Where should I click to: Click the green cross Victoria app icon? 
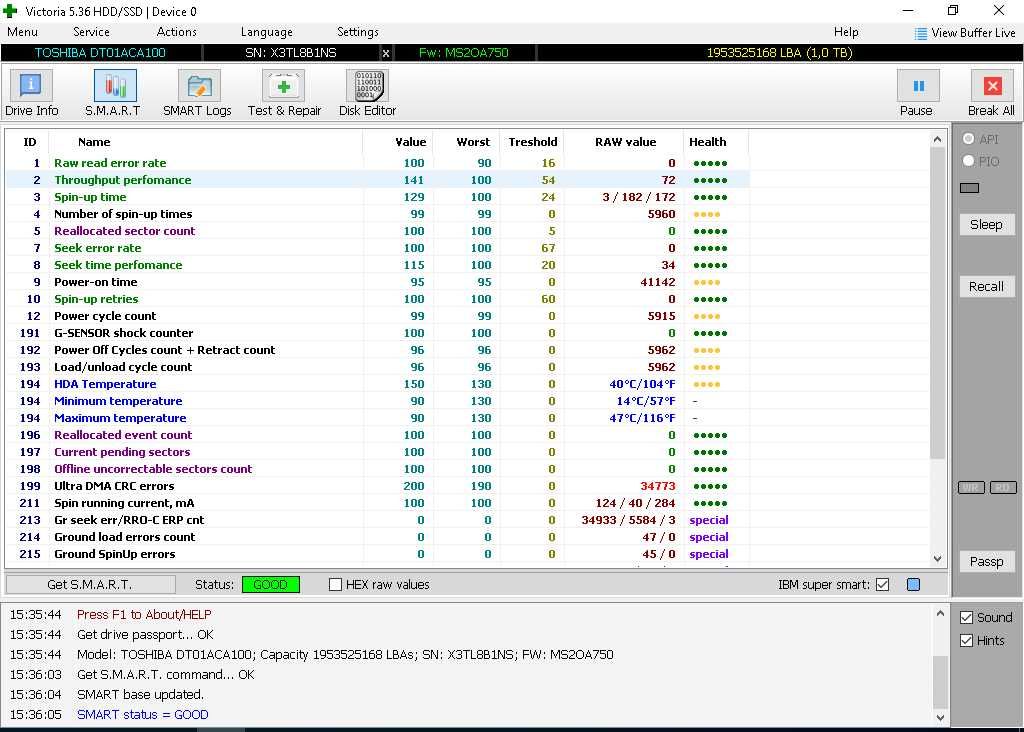9,11
